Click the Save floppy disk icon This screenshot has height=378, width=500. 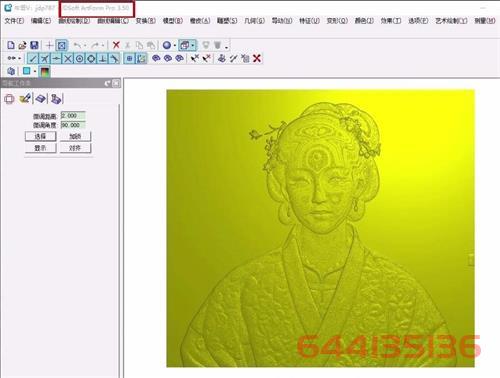coord(34,45)
